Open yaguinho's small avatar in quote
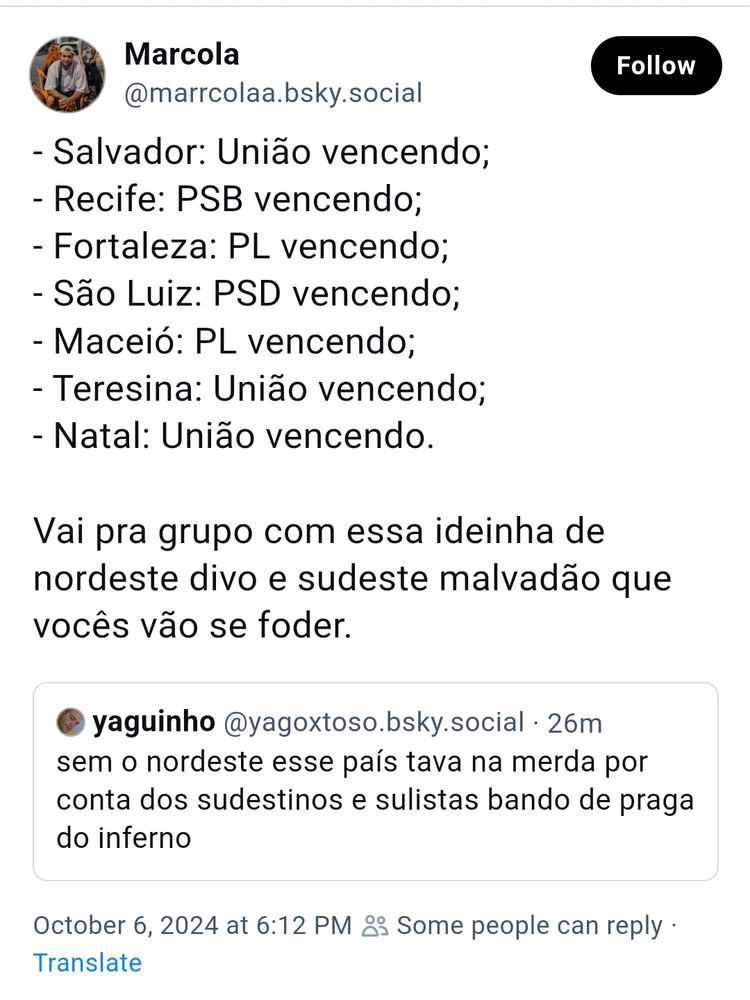Viewport: 750px width, 1000px height. (x=71, y=723)
